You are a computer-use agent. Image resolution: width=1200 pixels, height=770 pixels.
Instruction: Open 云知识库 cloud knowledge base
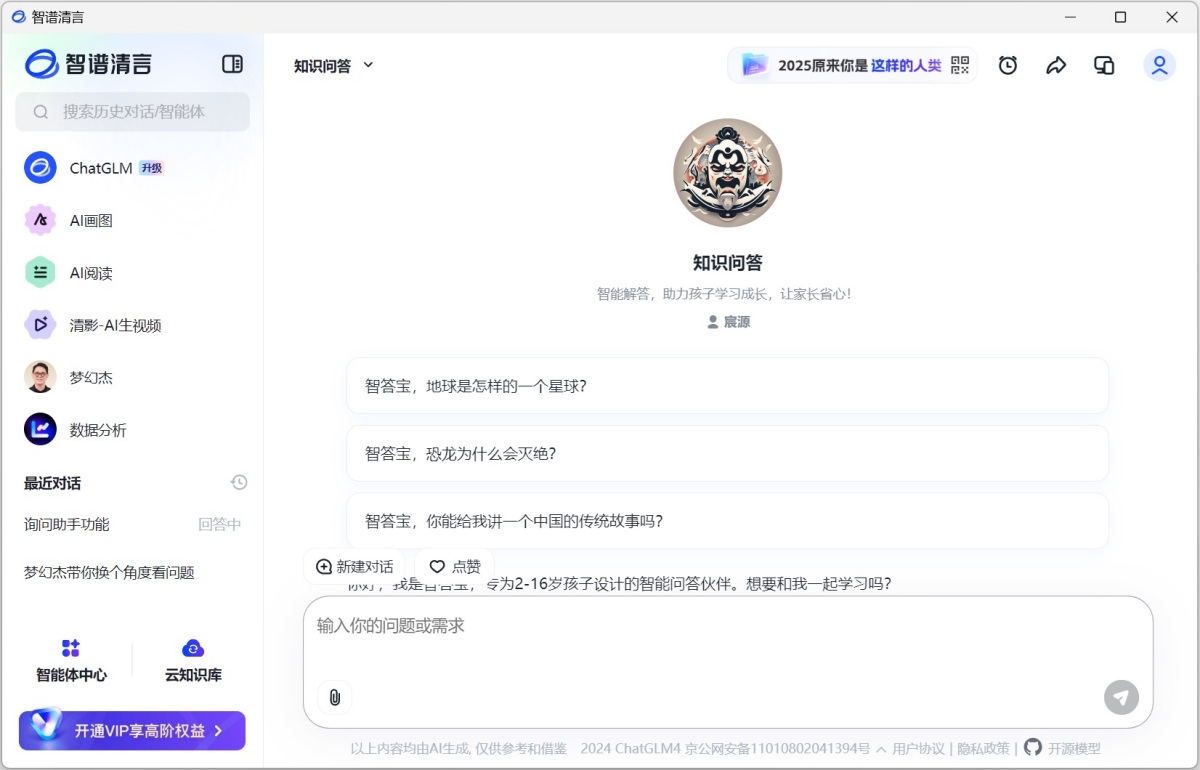[x=193, y=661]
